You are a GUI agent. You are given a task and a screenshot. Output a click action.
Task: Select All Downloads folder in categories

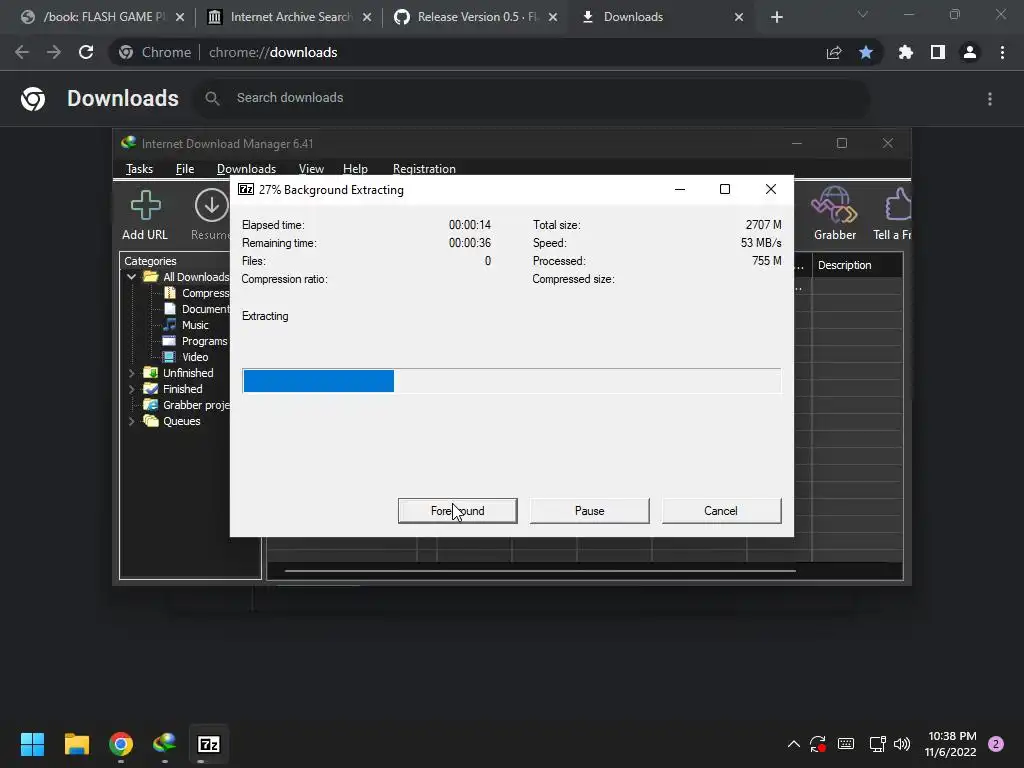click(186, 277)
